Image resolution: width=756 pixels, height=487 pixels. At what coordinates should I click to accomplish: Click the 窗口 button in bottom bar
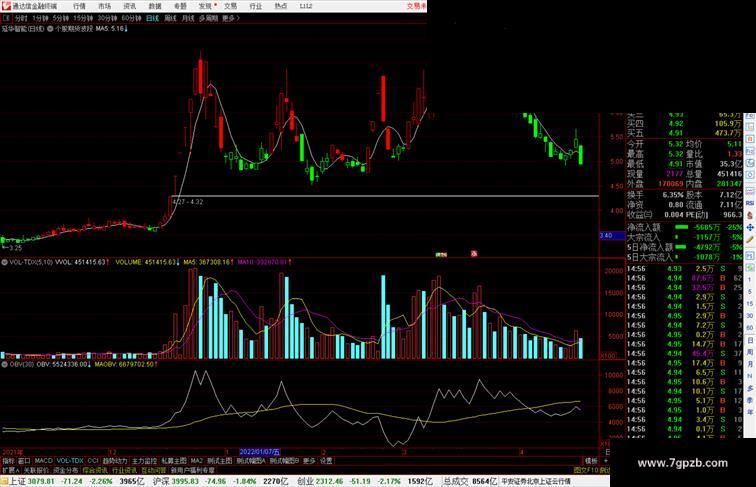(24, 461)
